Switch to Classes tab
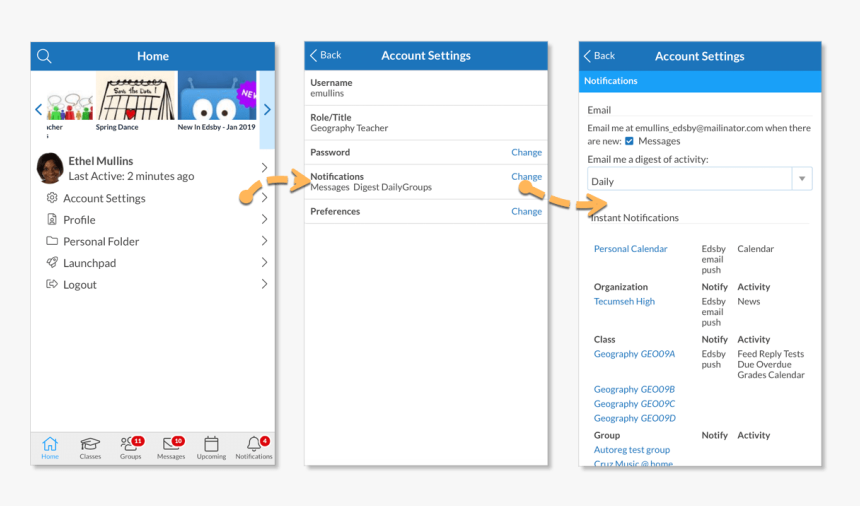The image size is (860, 506). 90,448
